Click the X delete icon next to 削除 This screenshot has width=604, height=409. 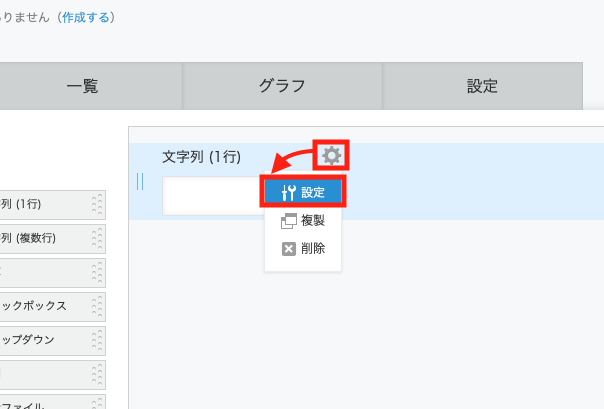(289, 248)
